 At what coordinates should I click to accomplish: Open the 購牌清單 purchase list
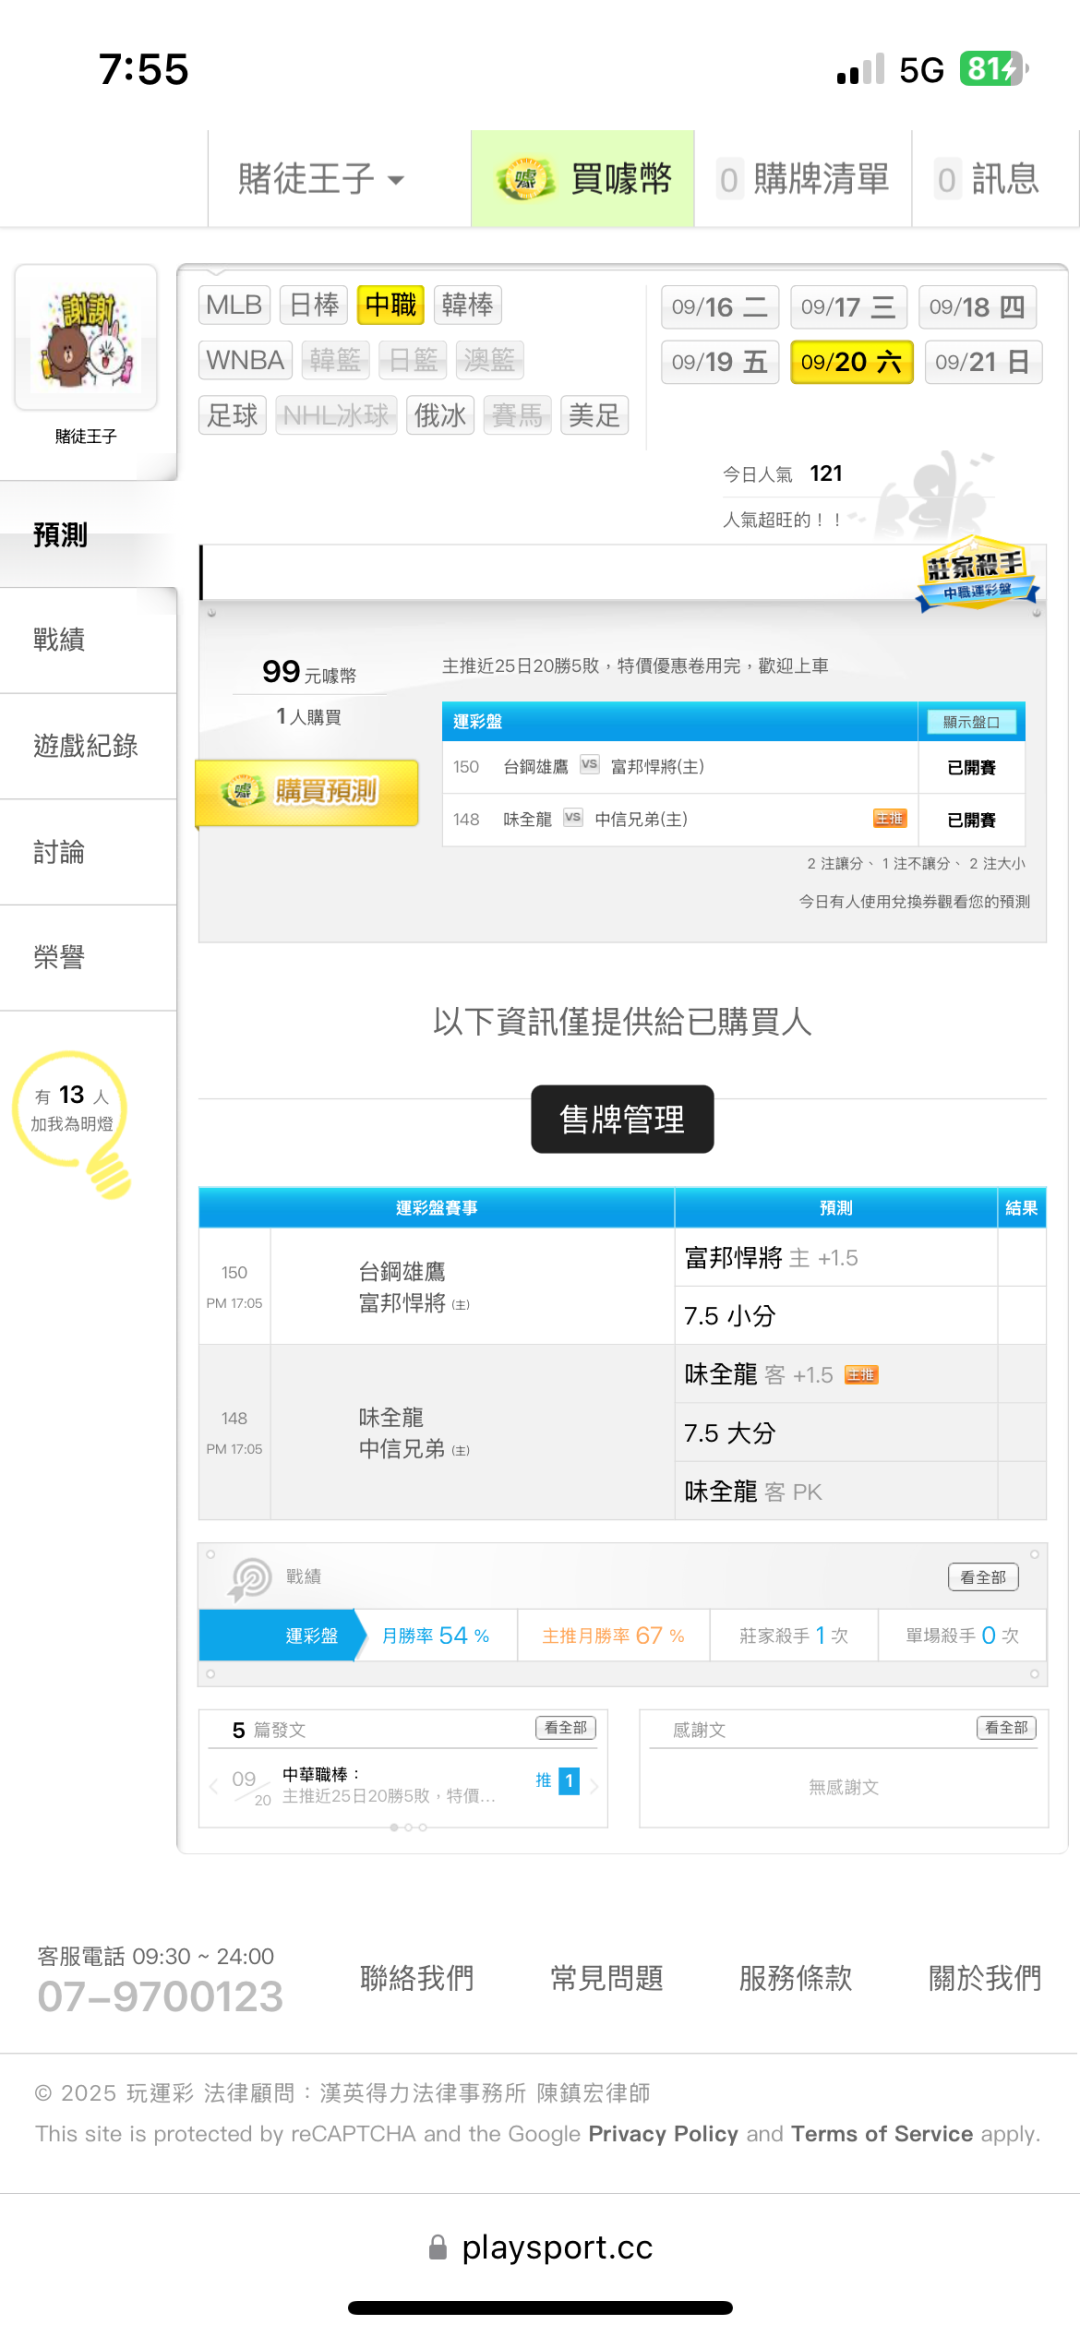(804, 179)
